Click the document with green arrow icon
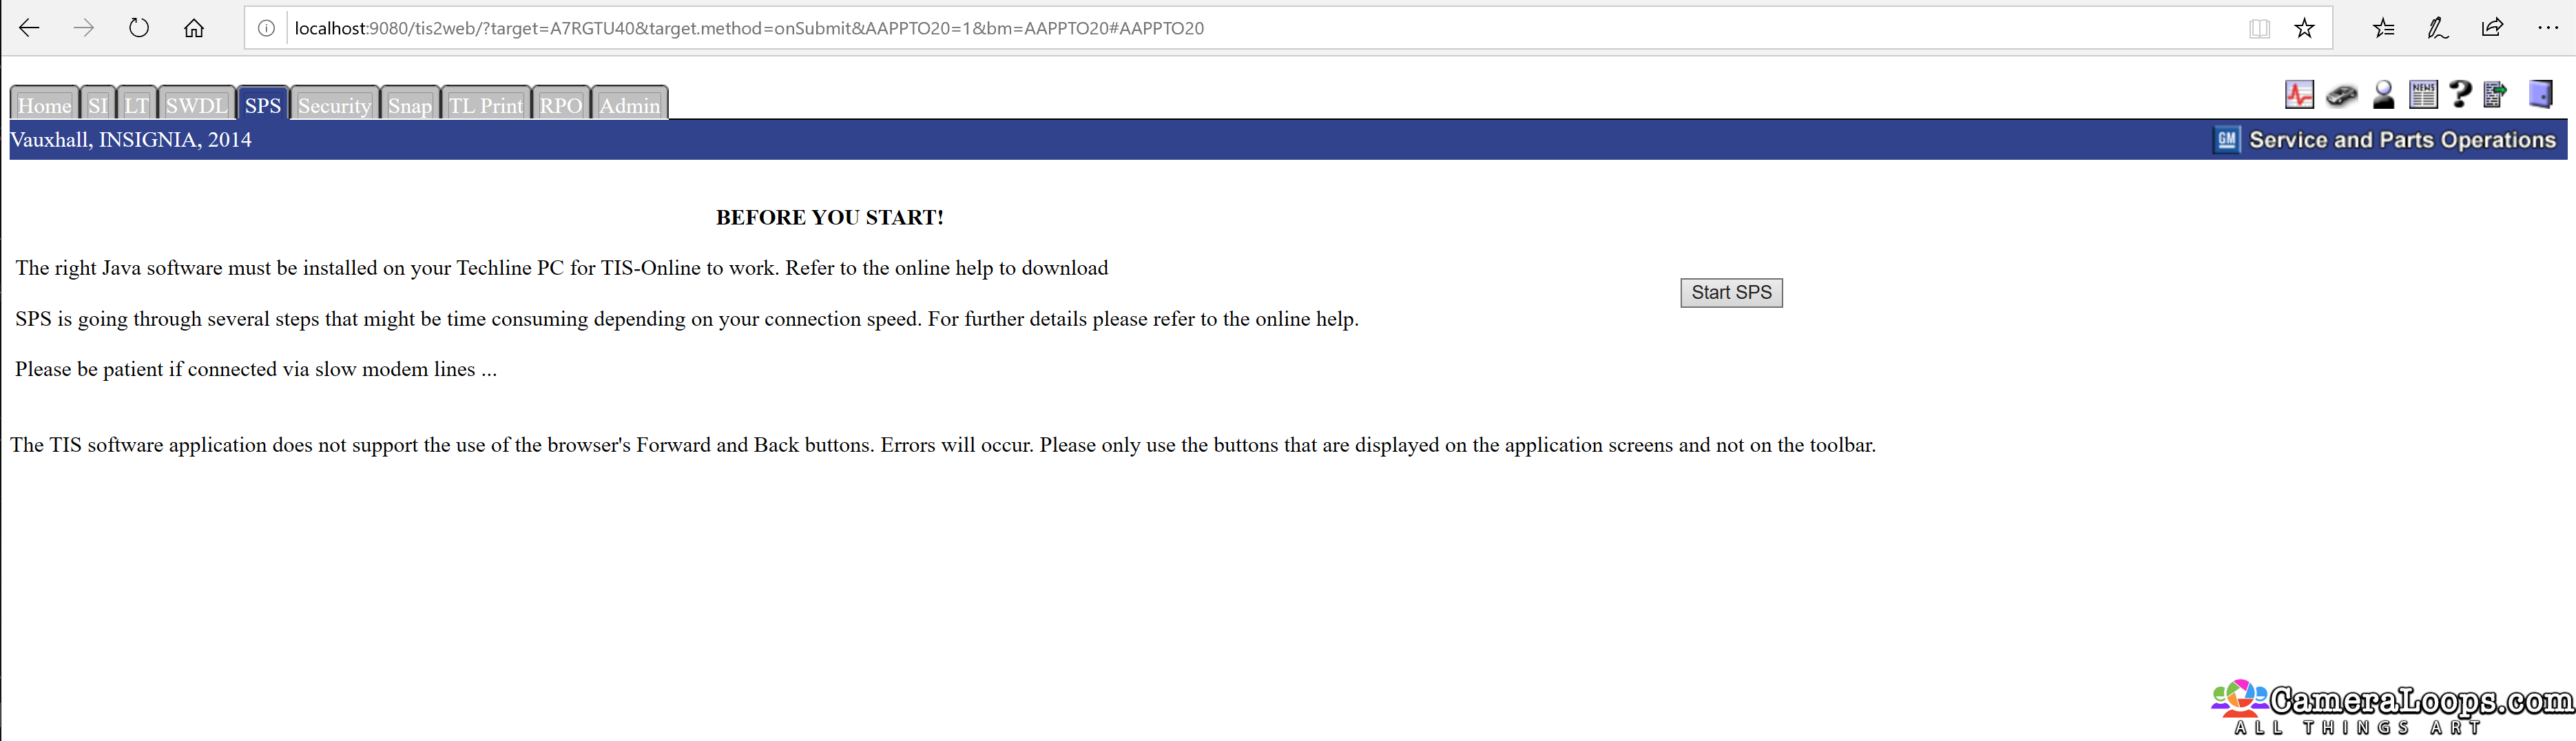 [x=2495, y=95]
